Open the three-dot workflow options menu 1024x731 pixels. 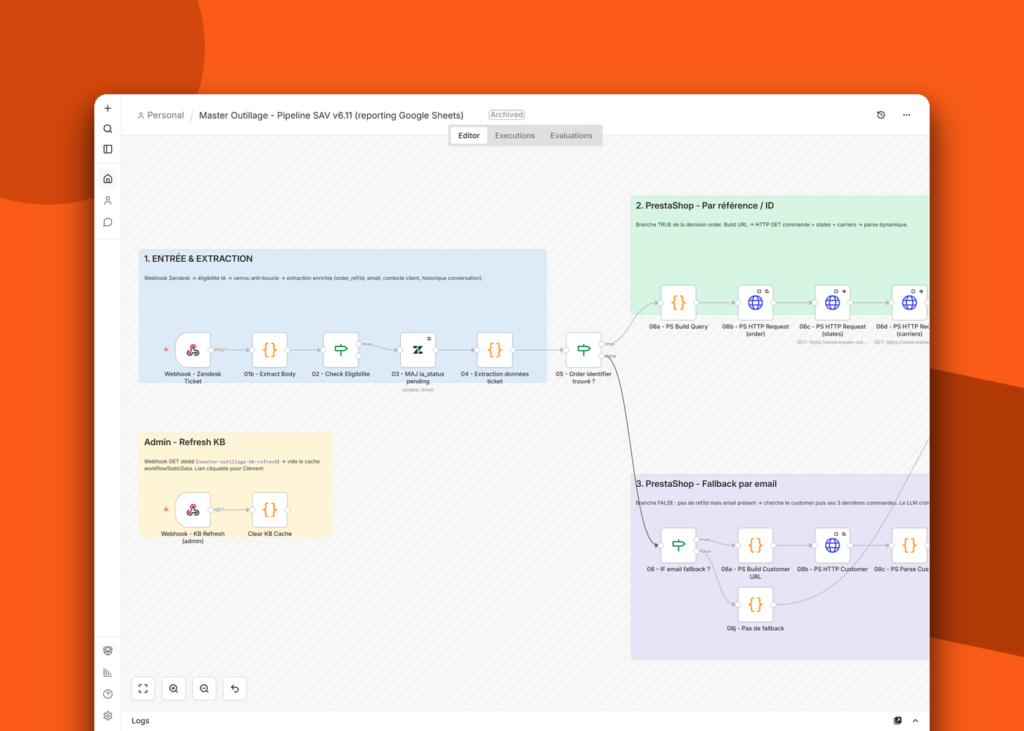(906, 115)
